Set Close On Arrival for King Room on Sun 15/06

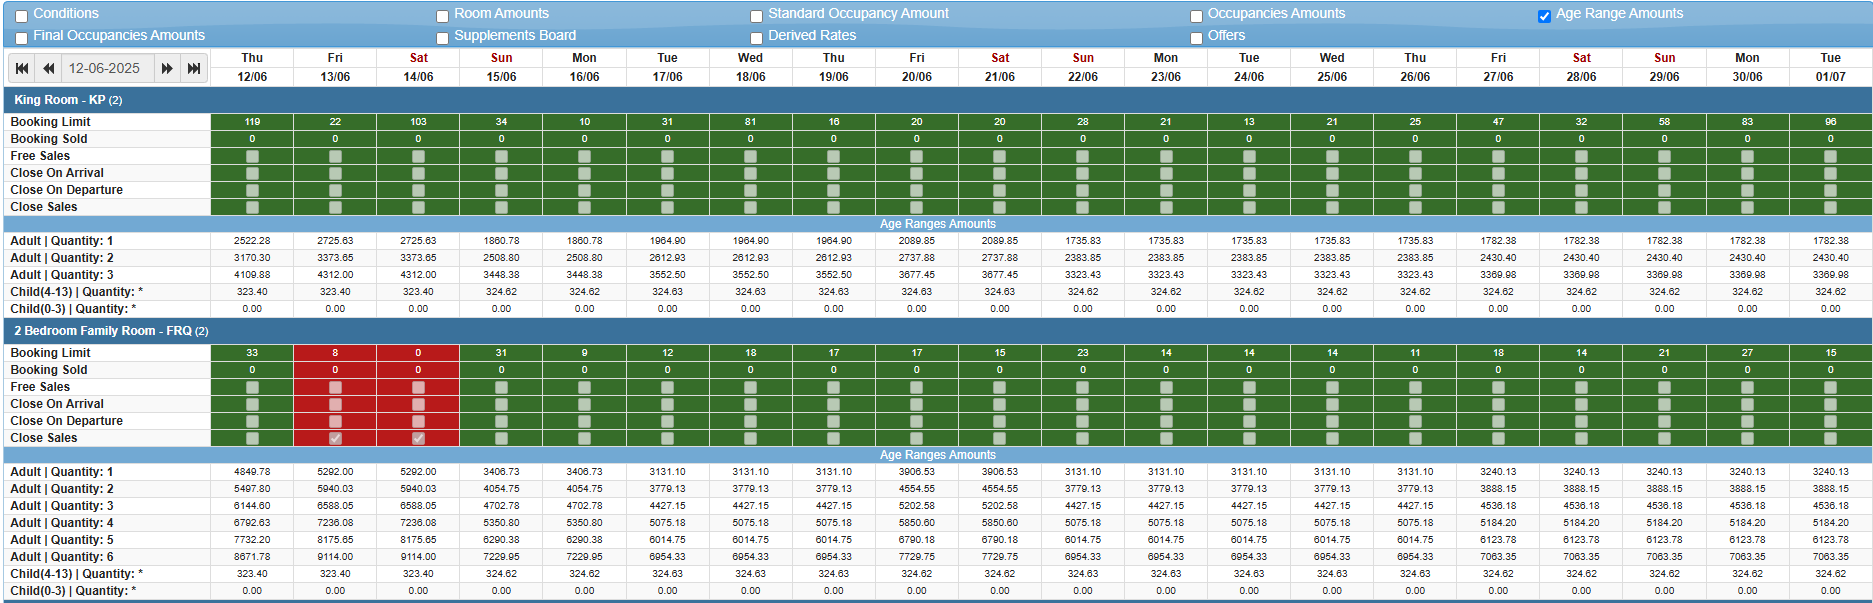click(501, 172)
